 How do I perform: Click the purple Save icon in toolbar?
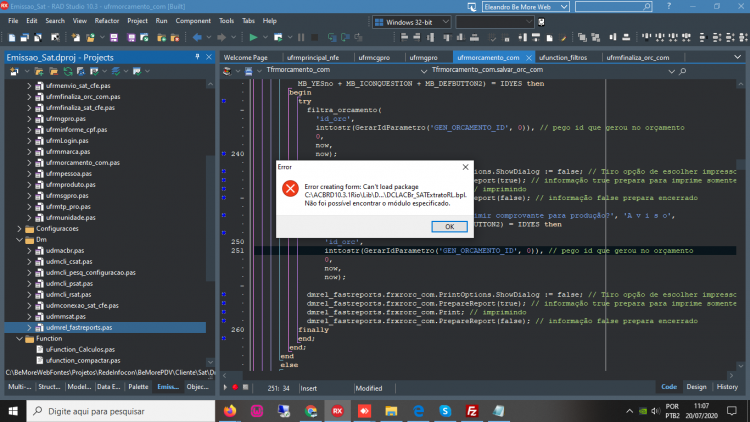click(x=114, y=37)
